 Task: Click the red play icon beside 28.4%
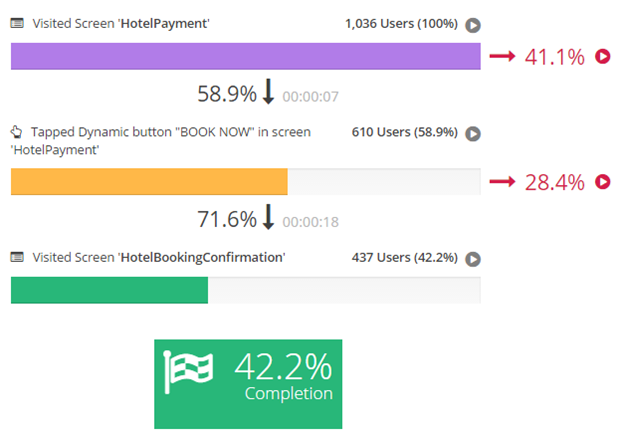pyautogui.click(x=602, y=182)
